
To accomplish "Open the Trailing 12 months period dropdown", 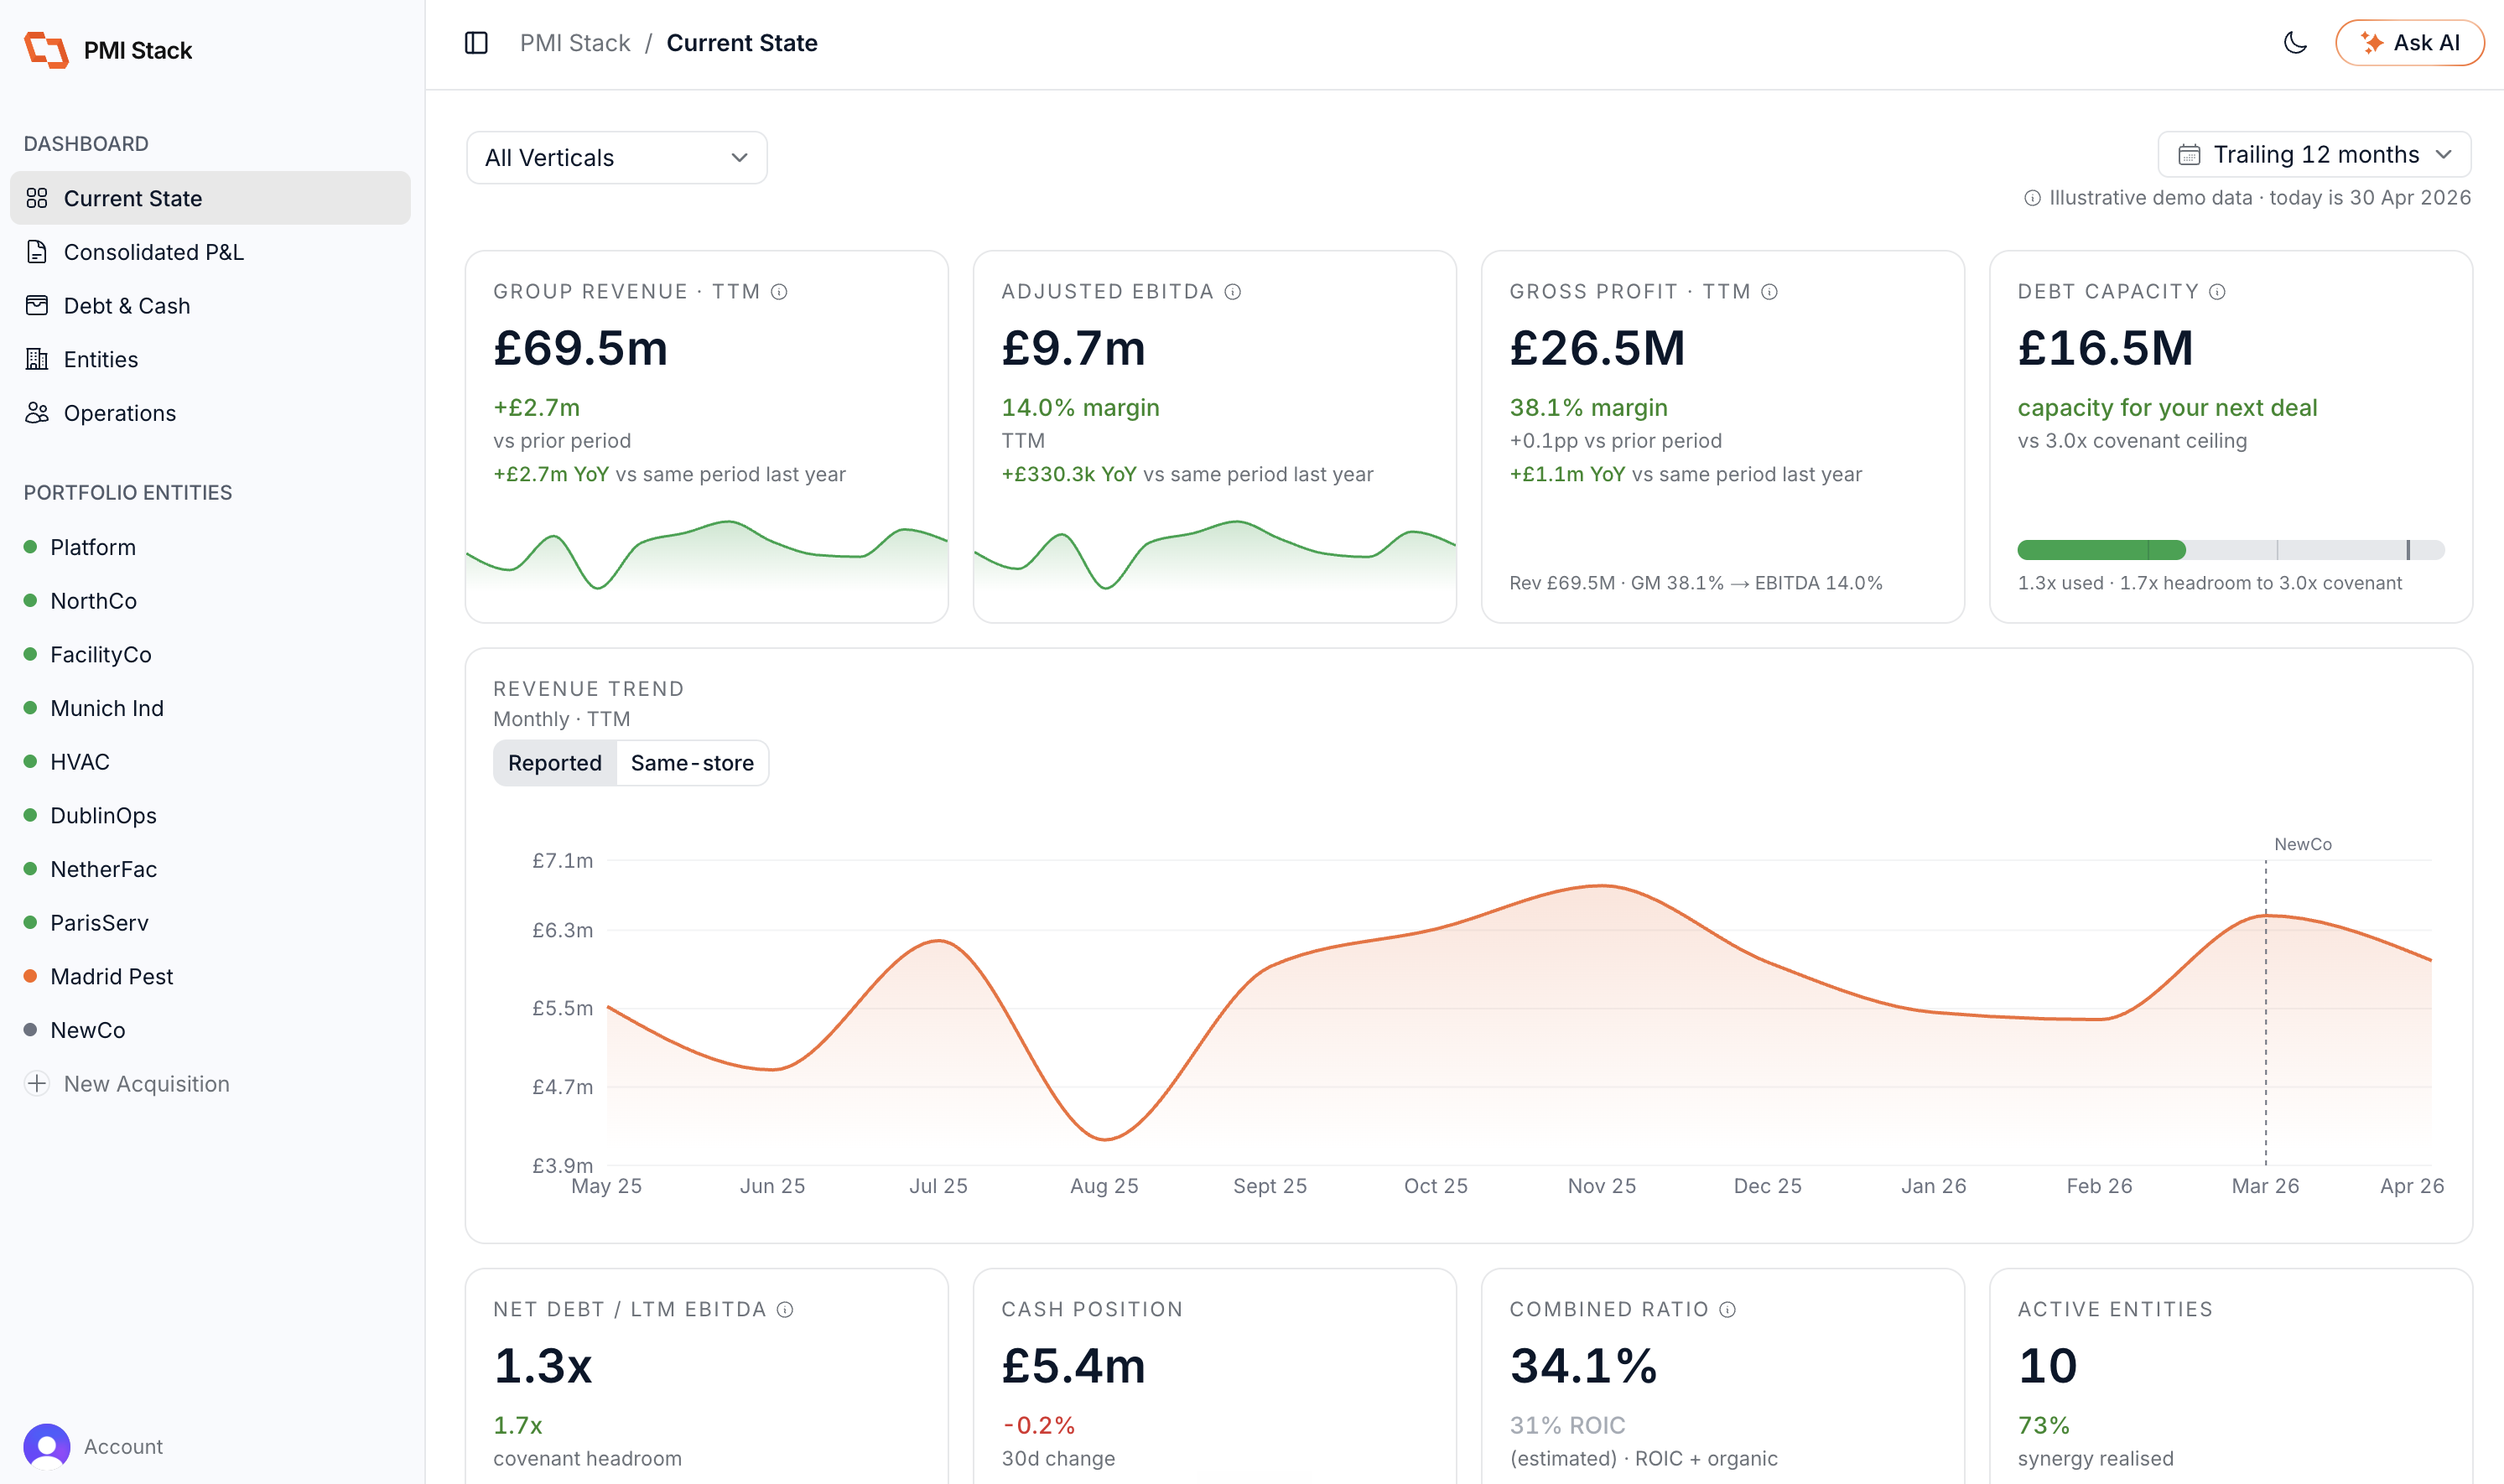I will click(x=2314, y=154).
